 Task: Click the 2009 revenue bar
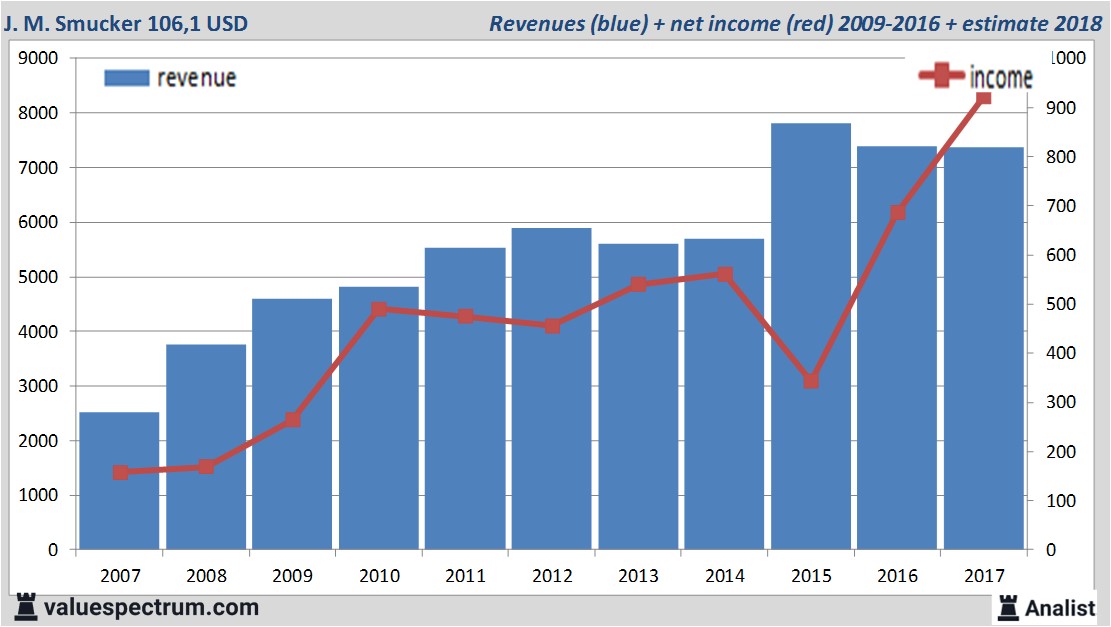click(x=292, y=424)
